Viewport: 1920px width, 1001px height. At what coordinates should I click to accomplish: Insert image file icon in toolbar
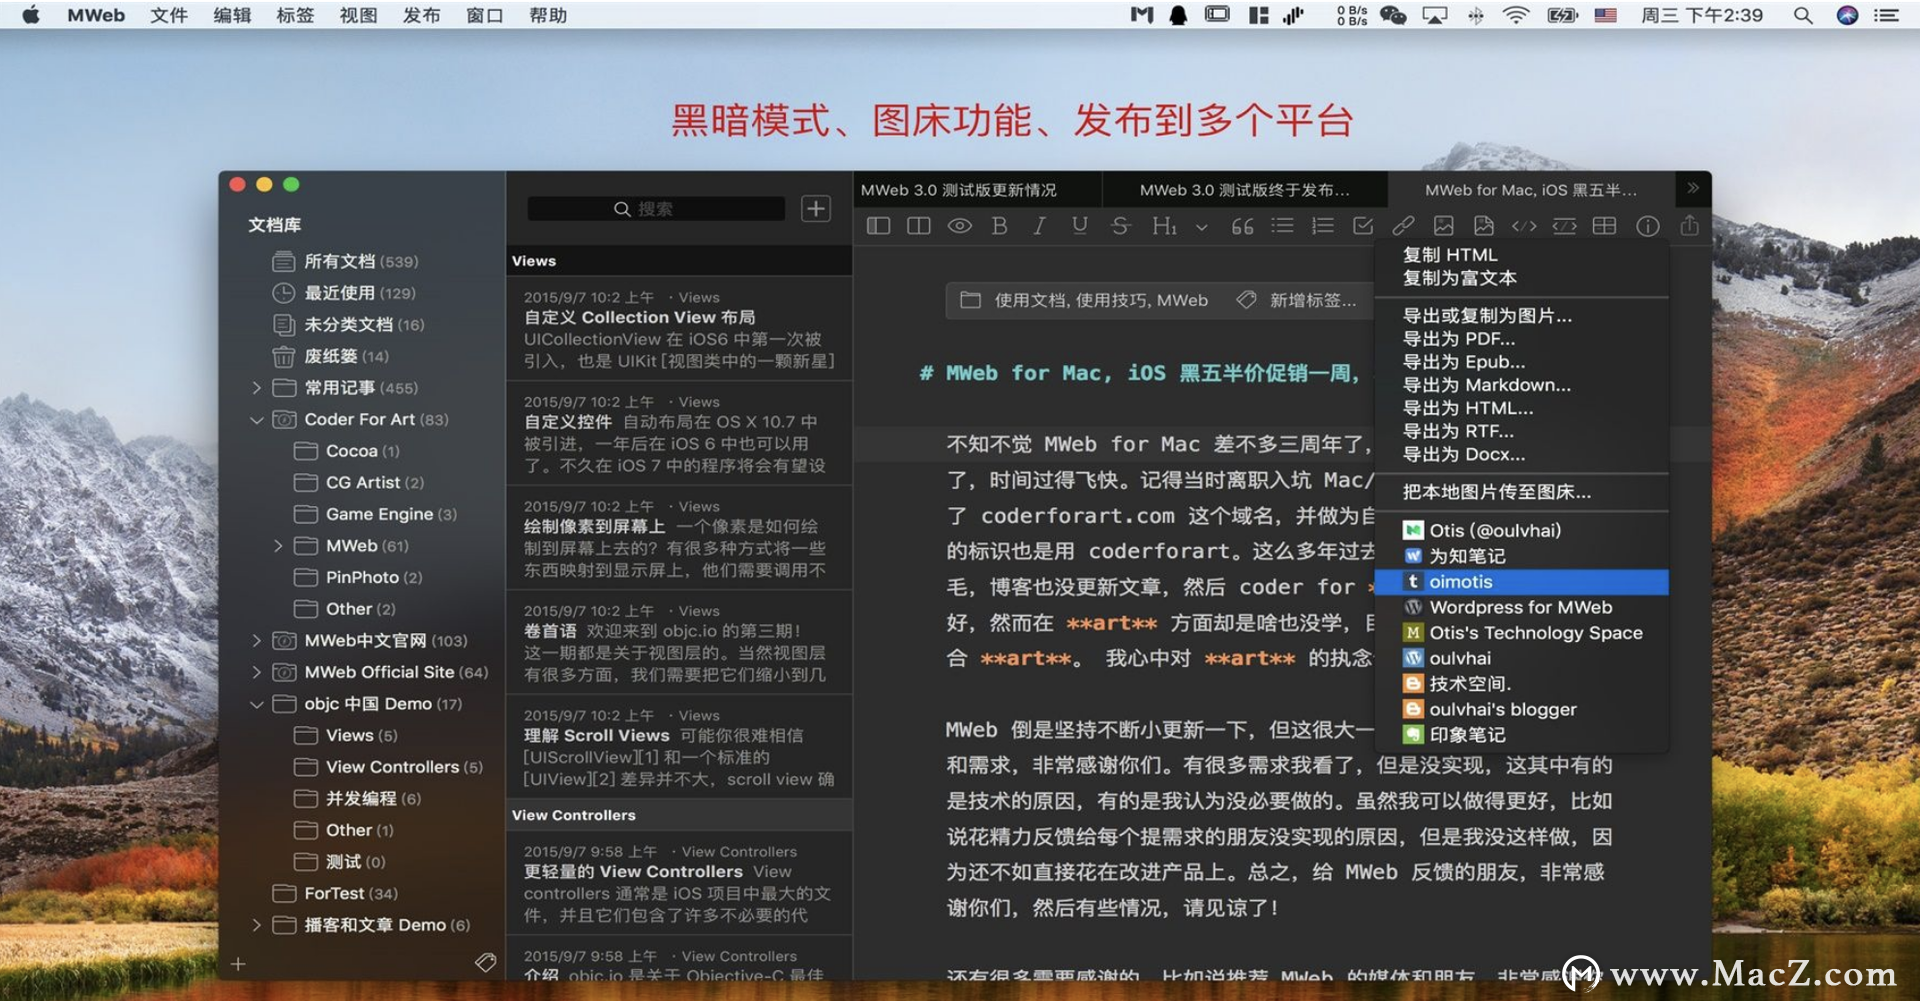(x=1484, y=226)
